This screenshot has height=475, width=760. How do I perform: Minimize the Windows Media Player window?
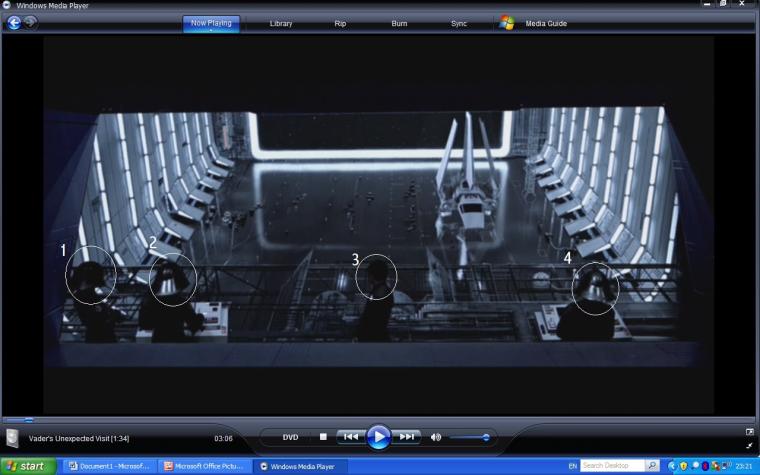pyautogui.click(x=707, y=4)
